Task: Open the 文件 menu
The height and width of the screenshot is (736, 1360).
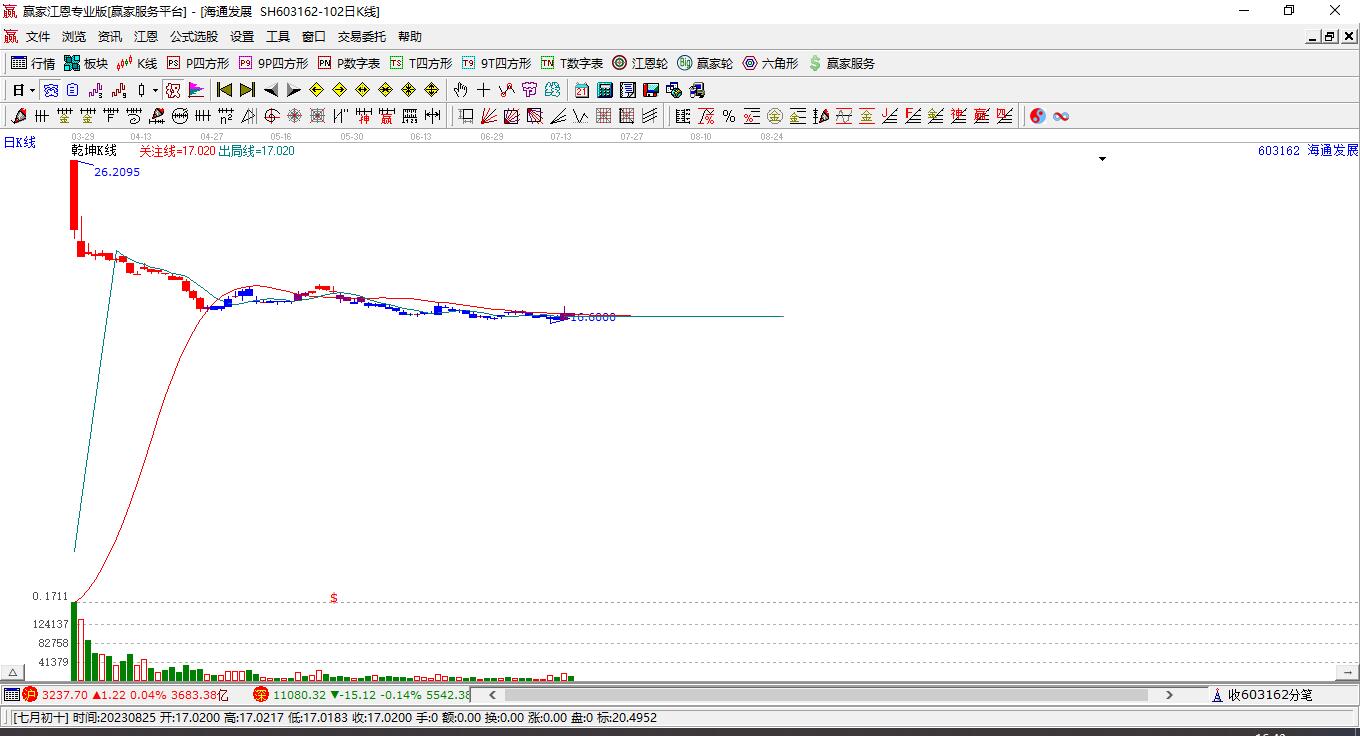Action: (38, 37)
